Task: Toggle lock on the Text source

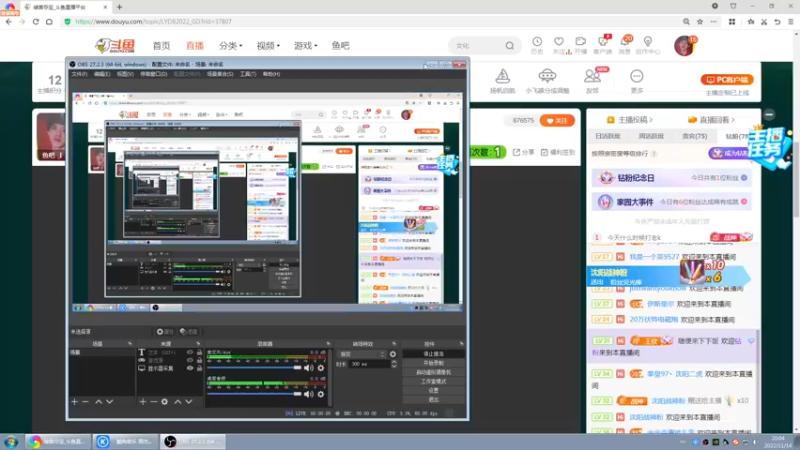Action: pyautogui.click(x=199, y=353)
